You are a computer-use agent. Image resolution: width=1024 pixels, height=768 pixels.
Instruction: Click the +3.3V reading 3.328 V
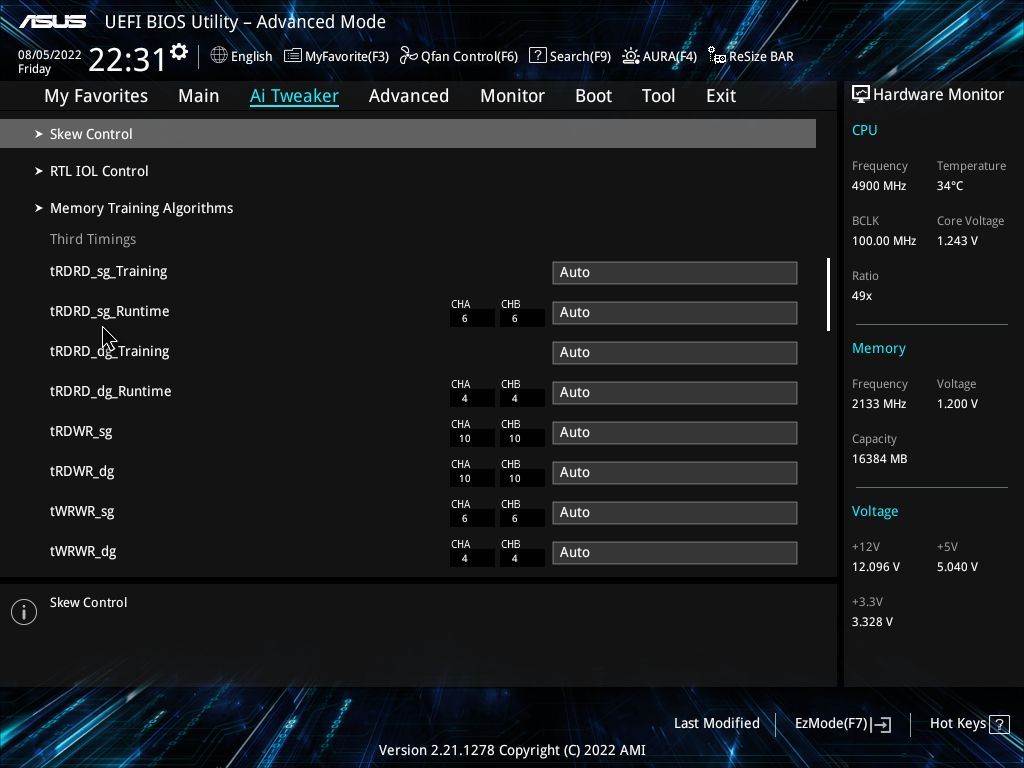(872, 622)
